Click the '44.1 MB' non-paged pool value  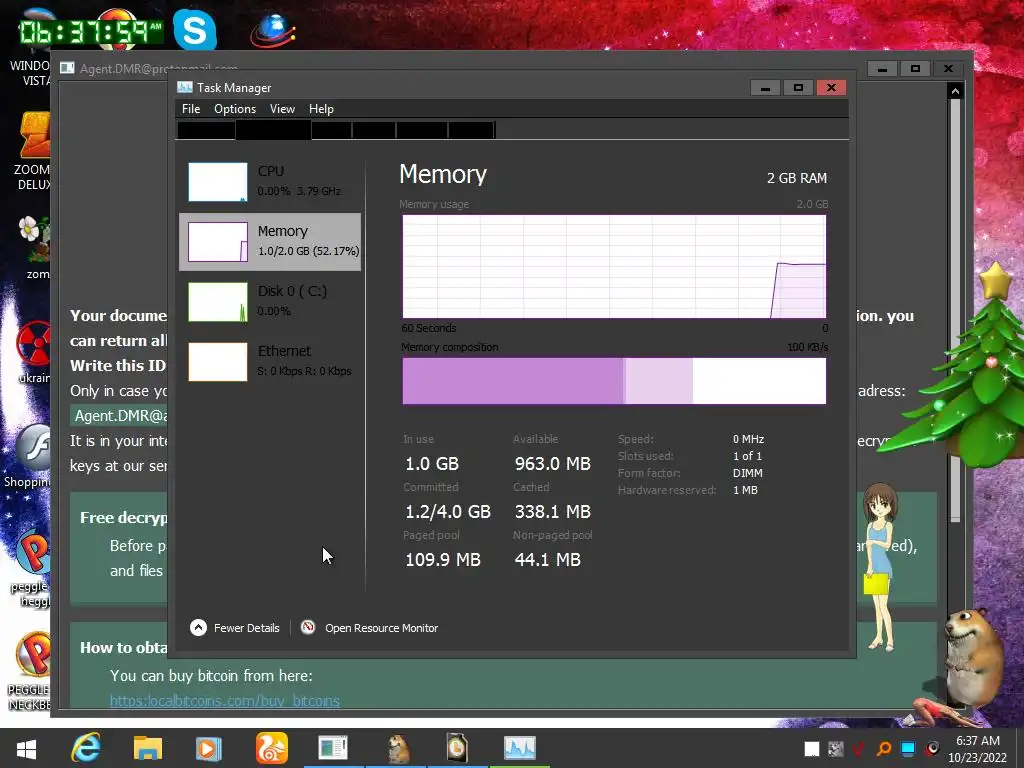547,560
